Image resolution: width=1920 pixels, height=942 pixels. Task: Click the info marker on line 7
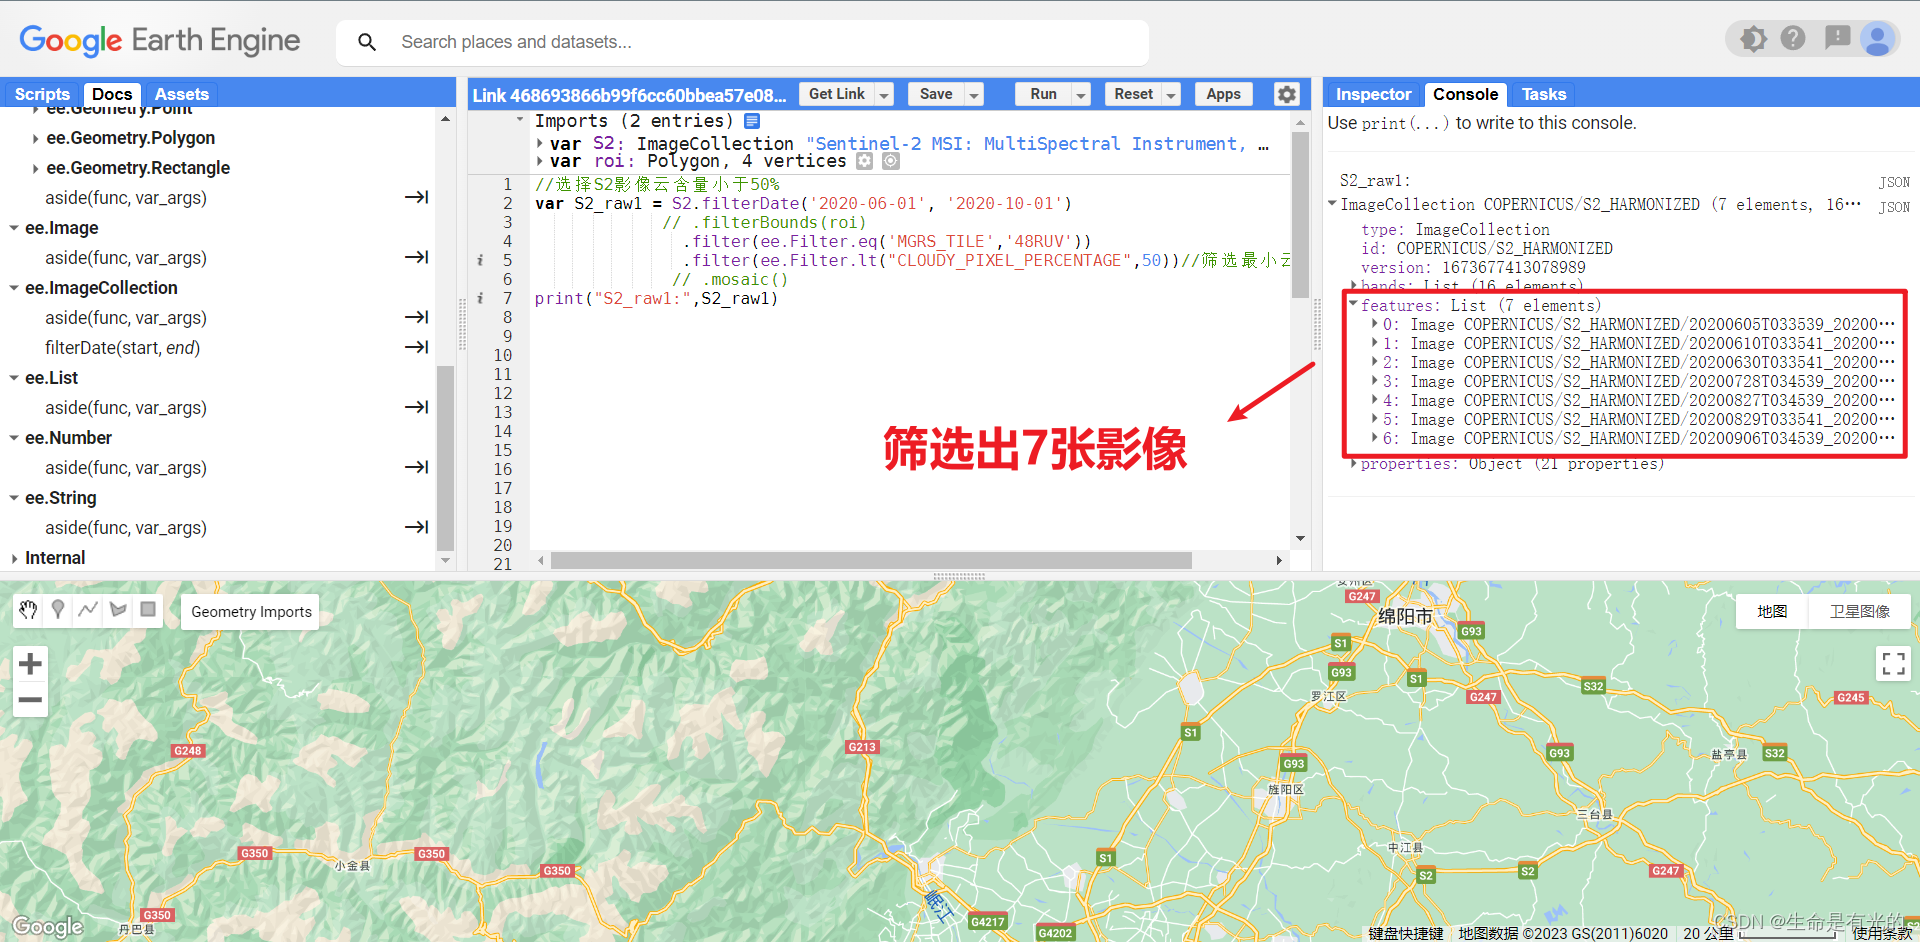point(480,298)
